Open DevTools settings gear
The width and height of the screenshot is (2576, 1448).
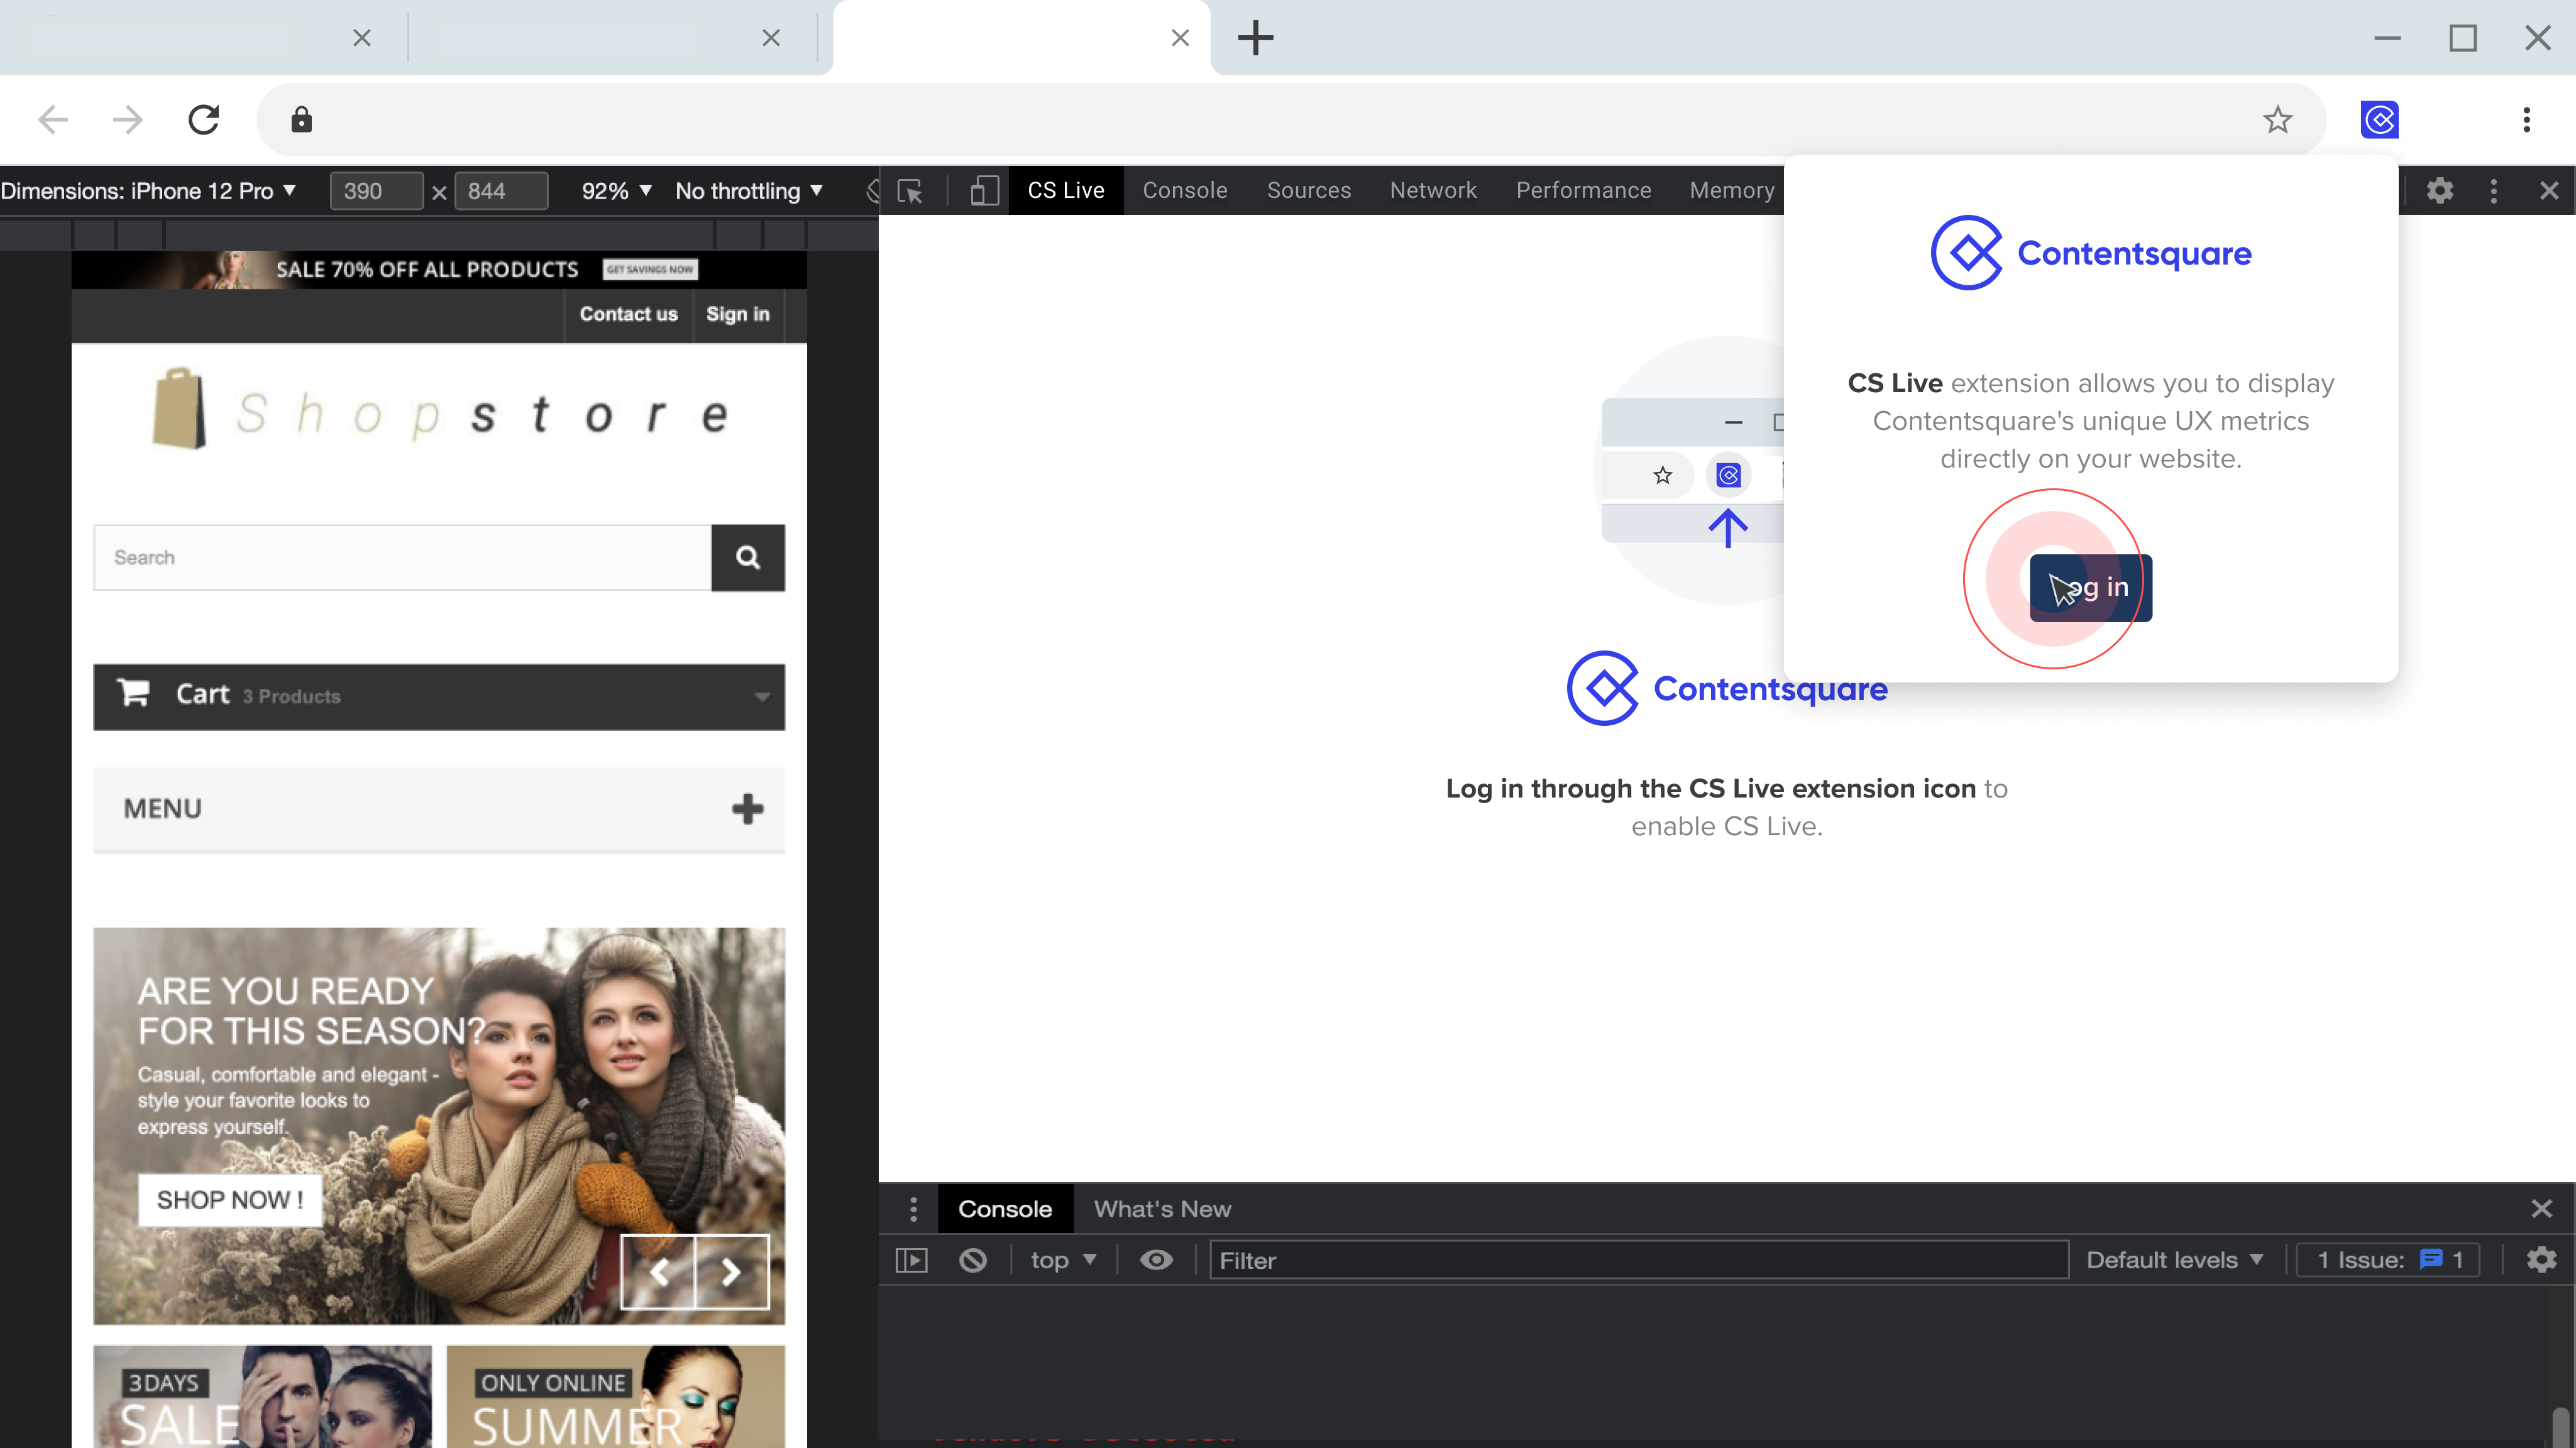coord(2440,190)
